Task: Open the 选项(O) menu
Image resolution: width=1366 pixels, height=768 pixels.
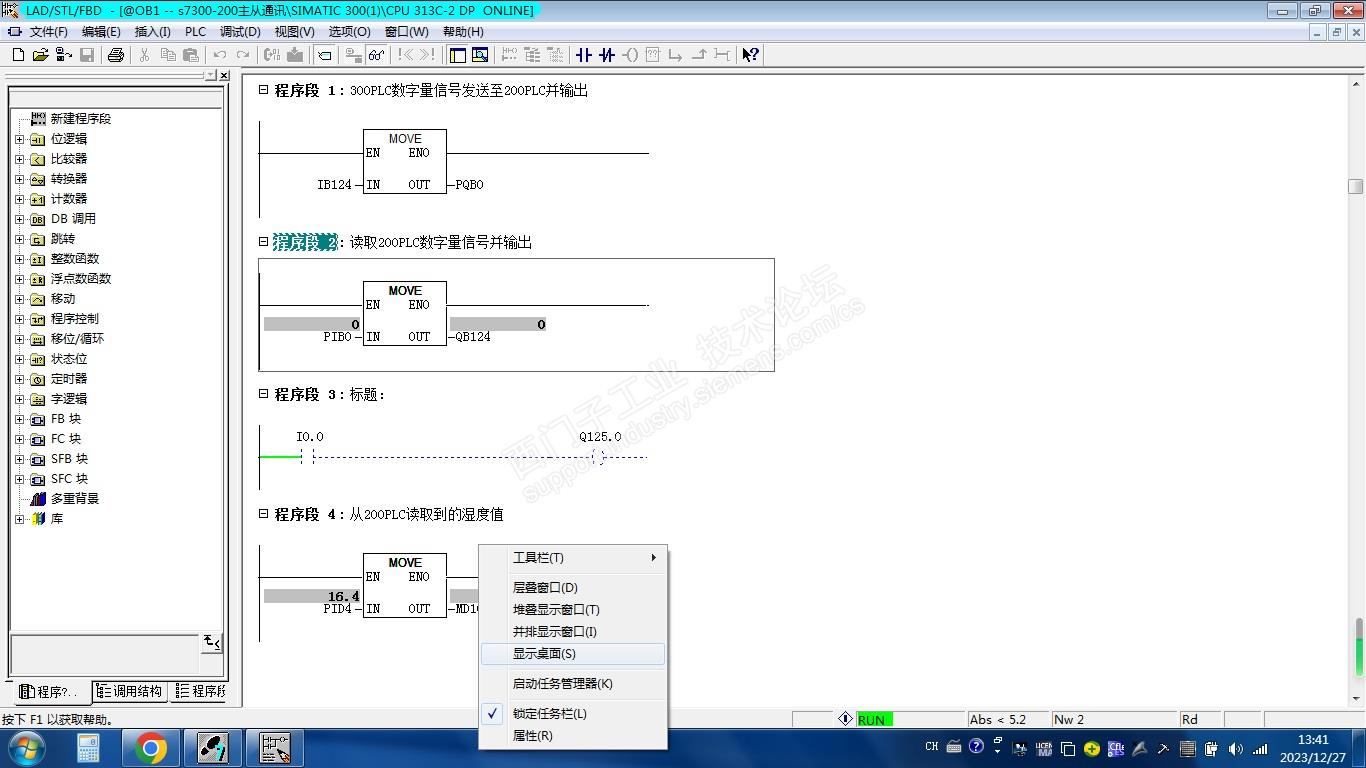Action: 349,32
